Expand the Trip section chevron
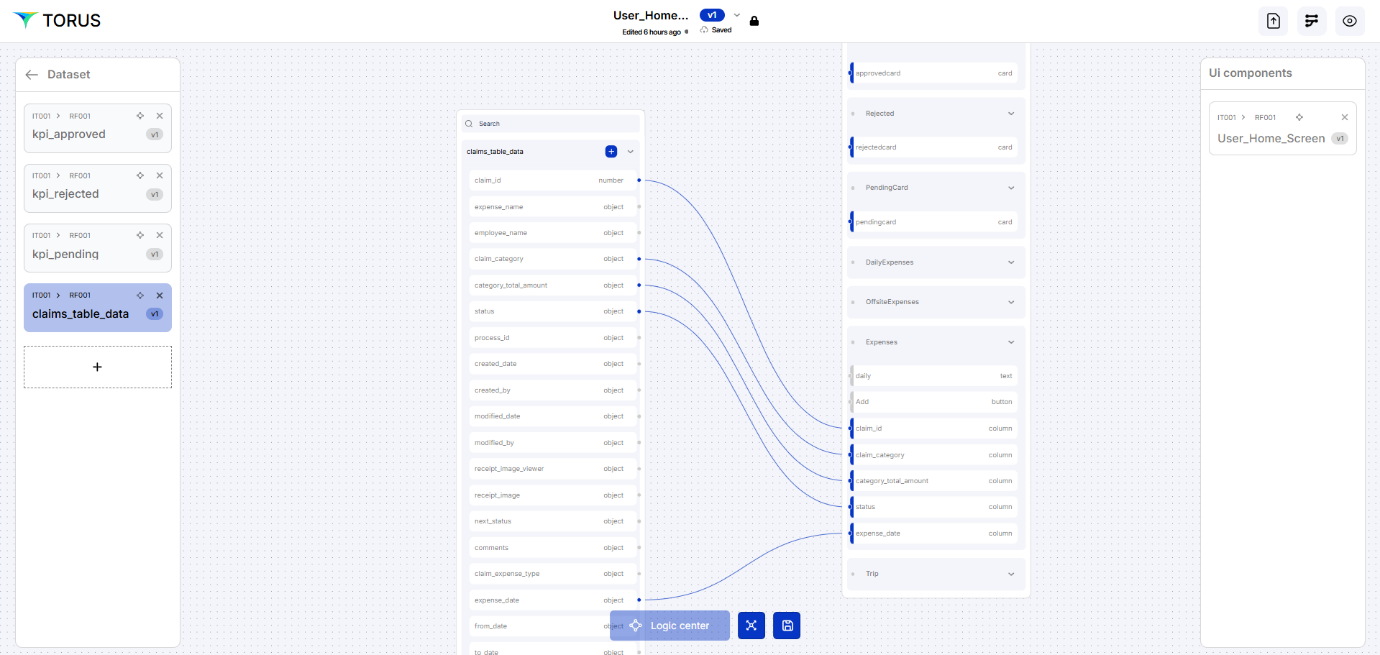The image size is (1380, 655). (x=1011, y=574)
